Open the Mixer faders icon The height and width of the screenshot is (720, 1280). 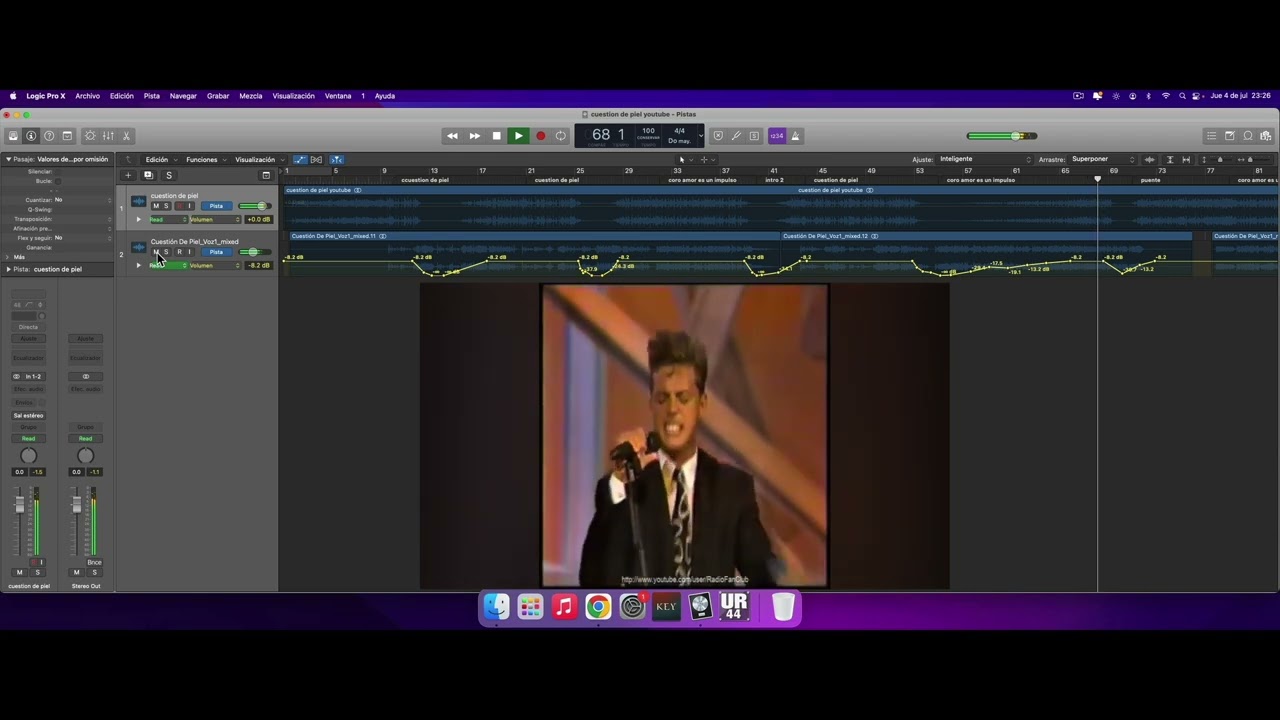point(108,136)
